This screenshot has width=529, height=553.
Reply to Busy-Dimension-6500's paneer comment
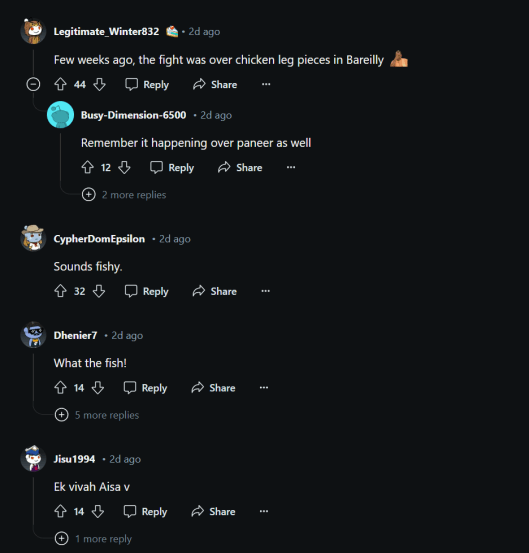point(172,167)
